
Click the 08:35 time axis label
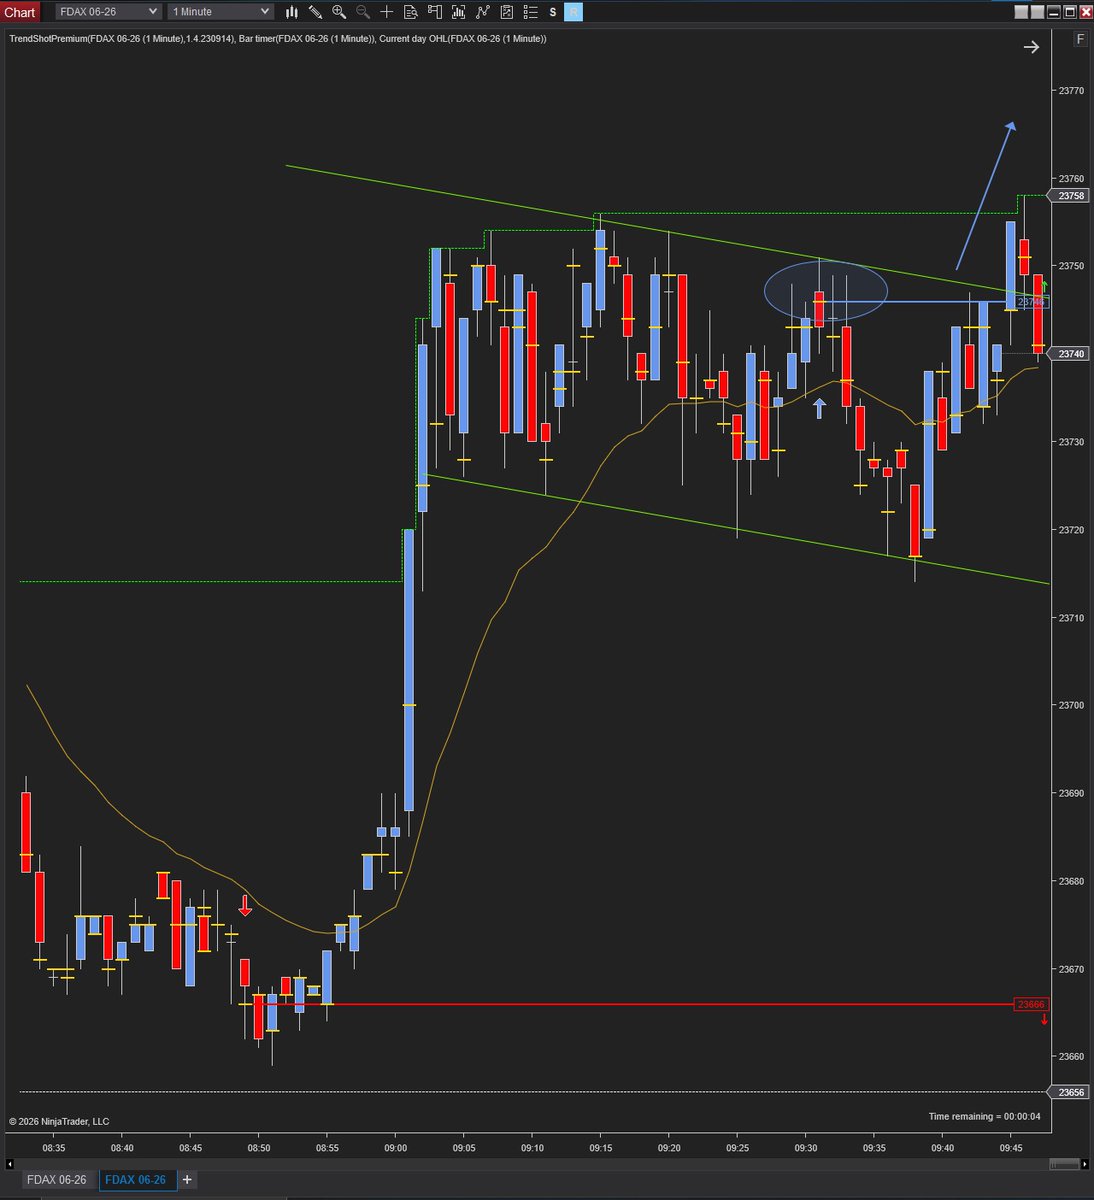tap(54, 1149)
